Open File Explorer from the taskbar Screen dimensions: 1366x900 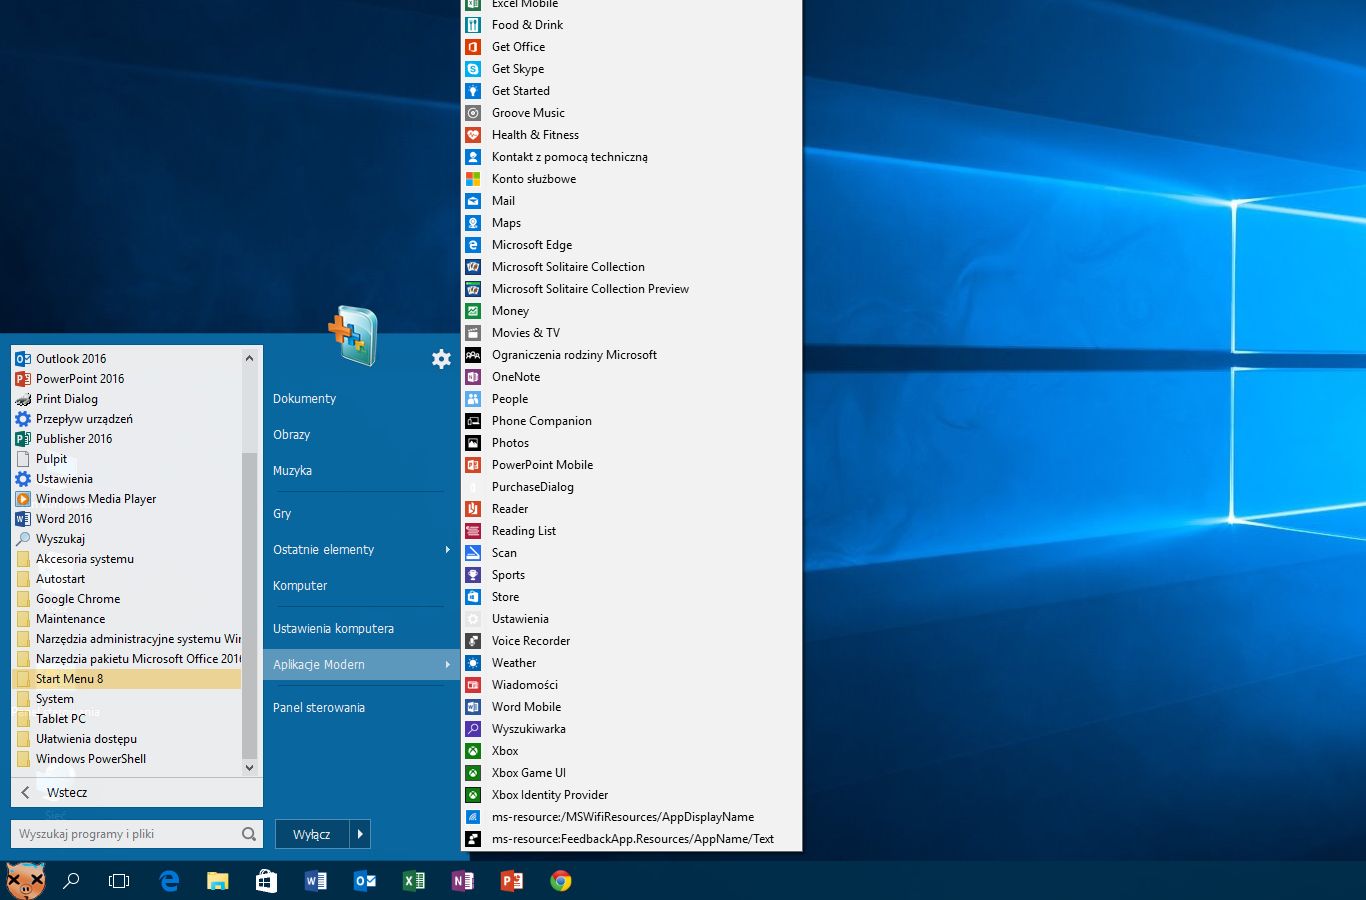(217, 881)
